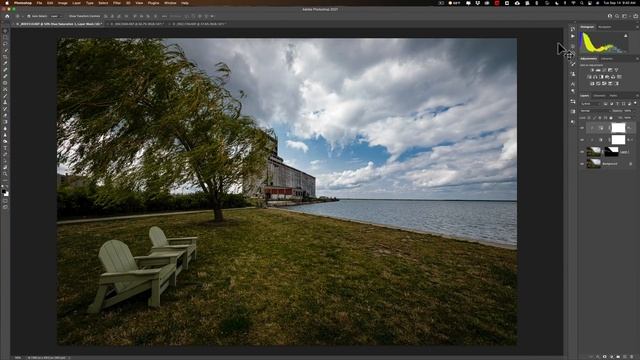This screenshot has width=640, height=360.
Task: Switch to the second document tab
Action: 137,24
